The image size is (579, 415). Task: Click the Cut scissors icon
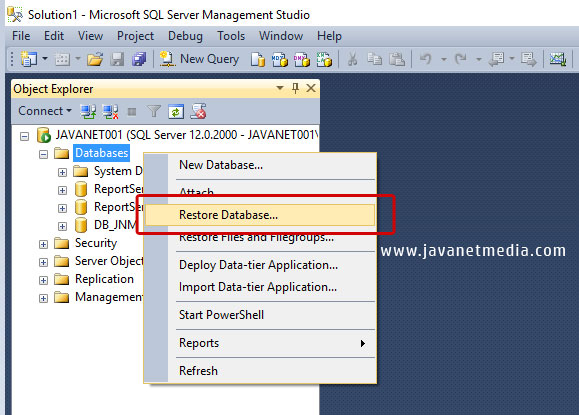coord(352,59)
